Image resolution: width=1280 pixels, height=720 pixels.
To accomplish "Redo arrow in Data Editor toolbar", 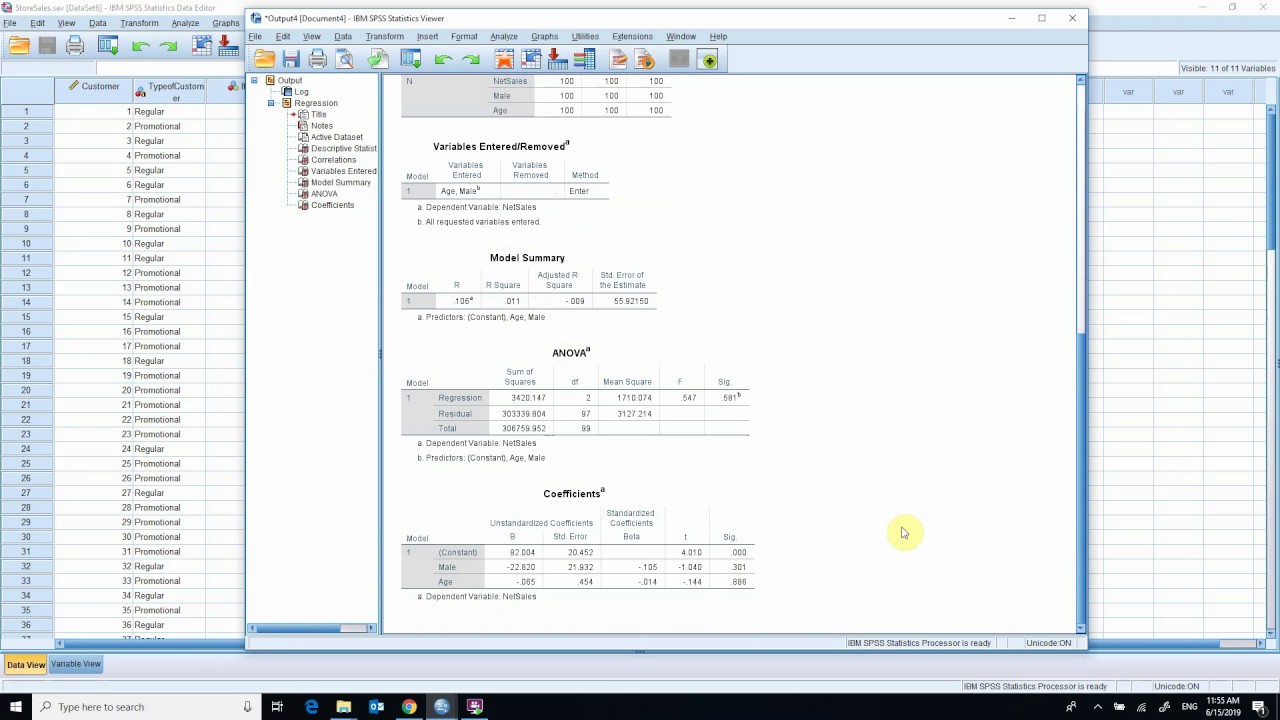I will point(168,45).
